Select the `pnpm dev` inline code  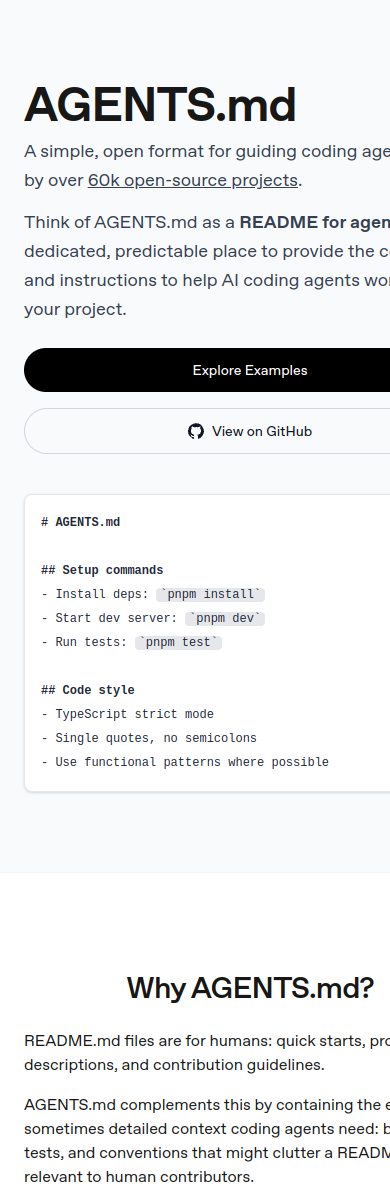[x=224, y=618]
